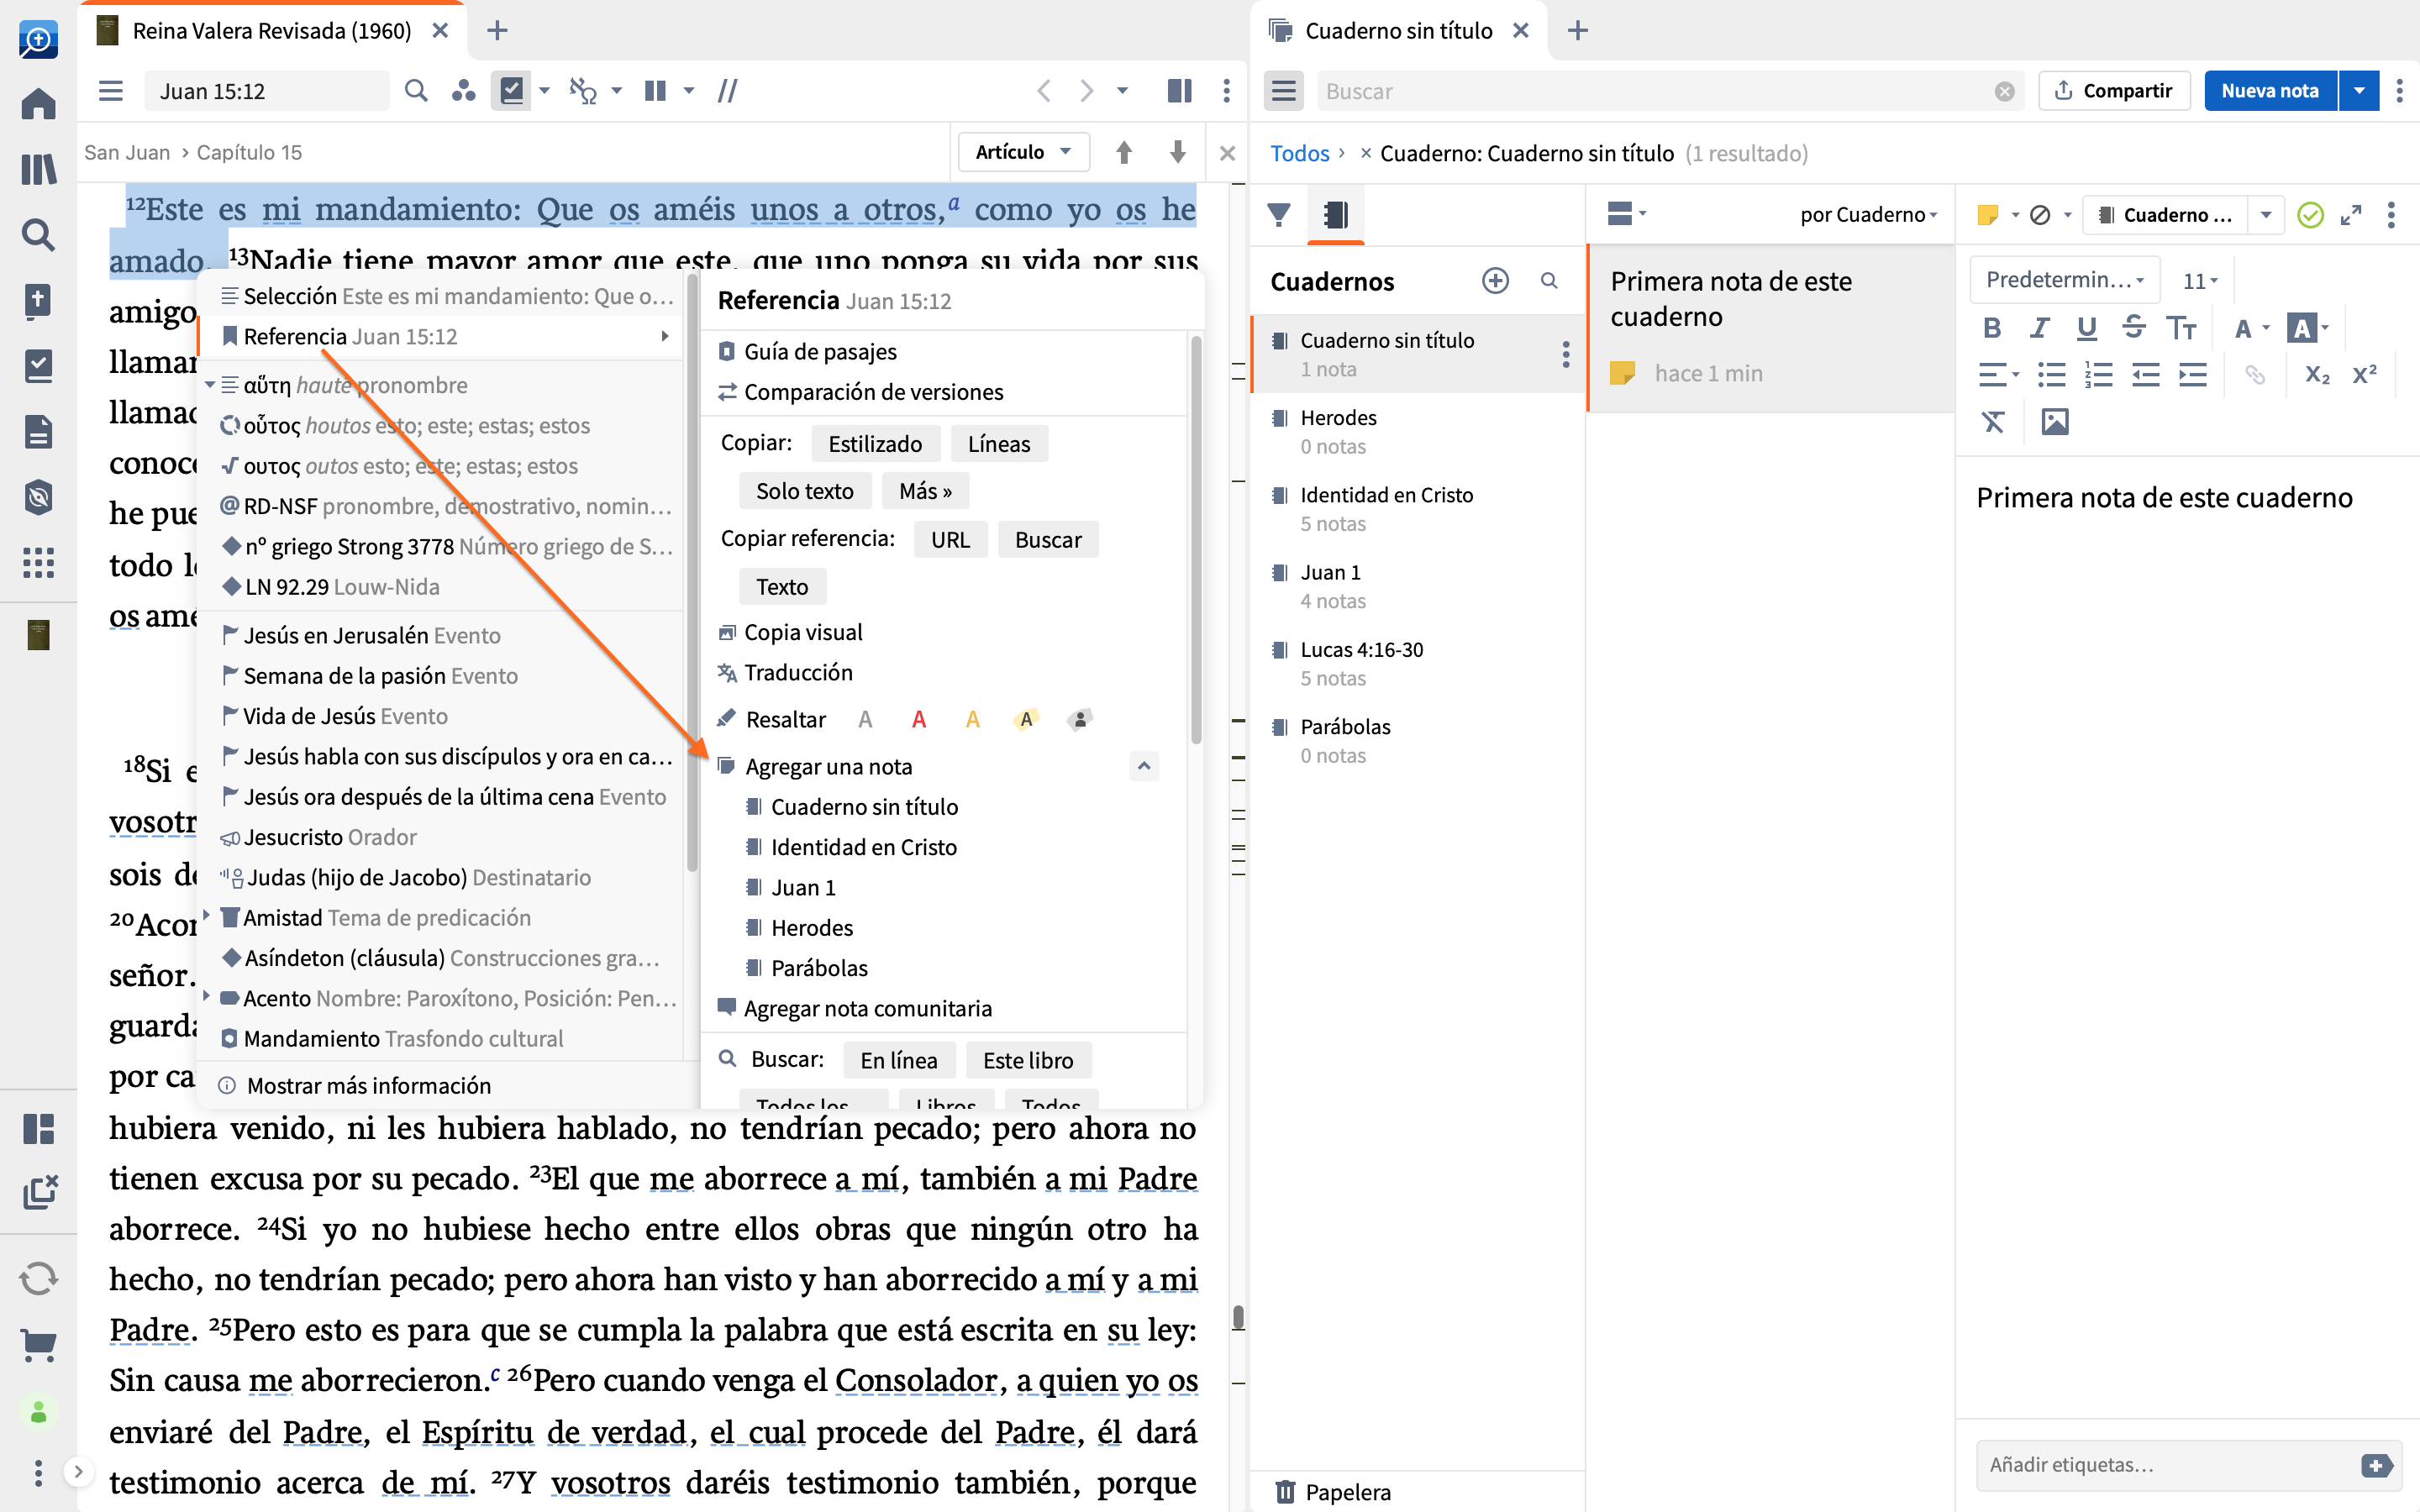Image resolution: width=2420 pixels, height=1512 pixels.
Task: Toggle numbered list in note
Action: [x=2099, y=375]
